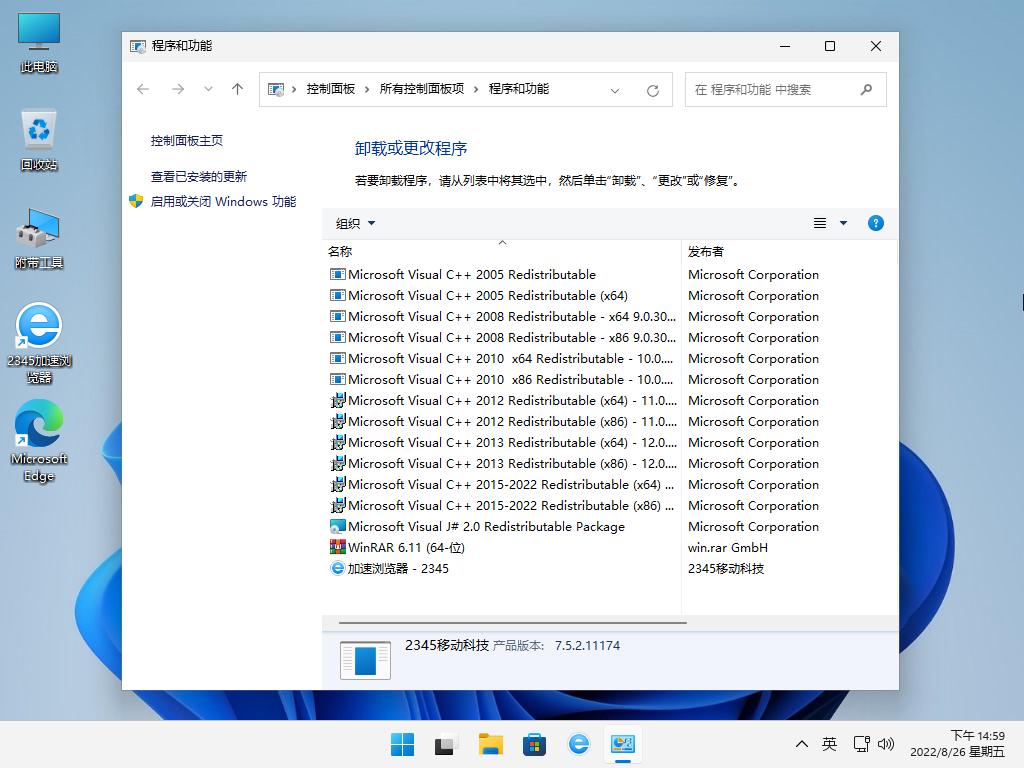Go up one folder level arrow
The image size is (1024, 768).
pos(237,89)
